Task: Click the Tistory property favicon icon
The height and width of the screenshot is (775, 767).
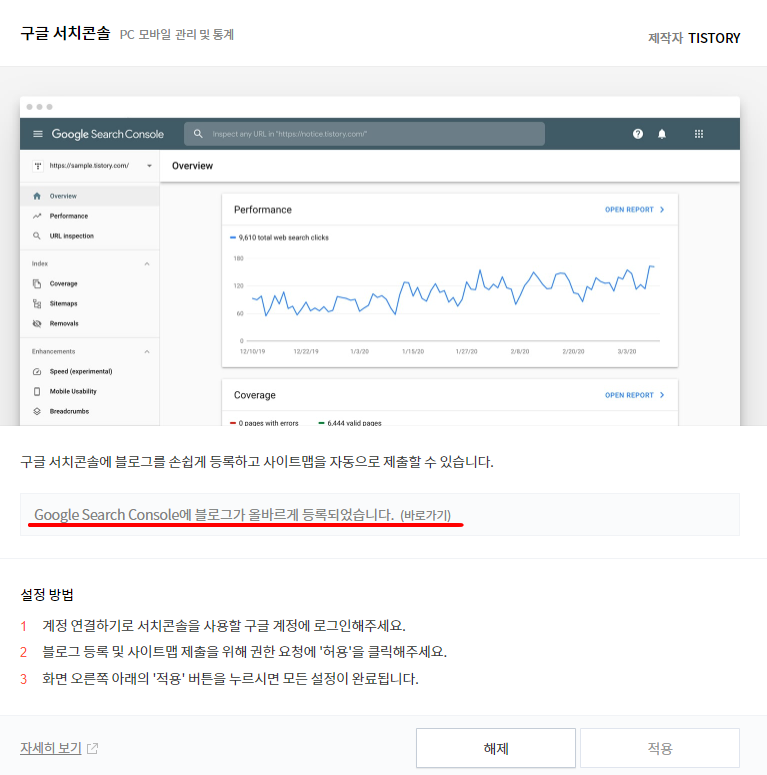Action: pyautogui.click(x=38, y=166)
